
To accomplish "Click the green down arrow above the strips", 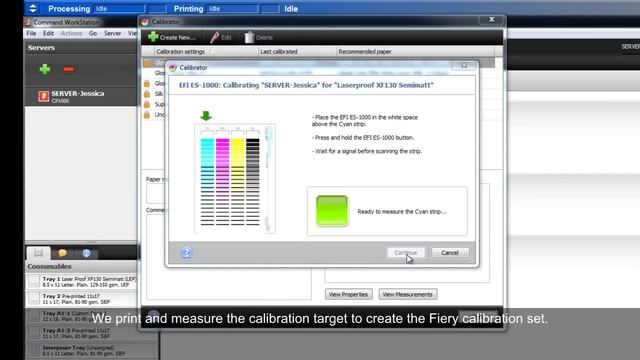I will 206,116.
